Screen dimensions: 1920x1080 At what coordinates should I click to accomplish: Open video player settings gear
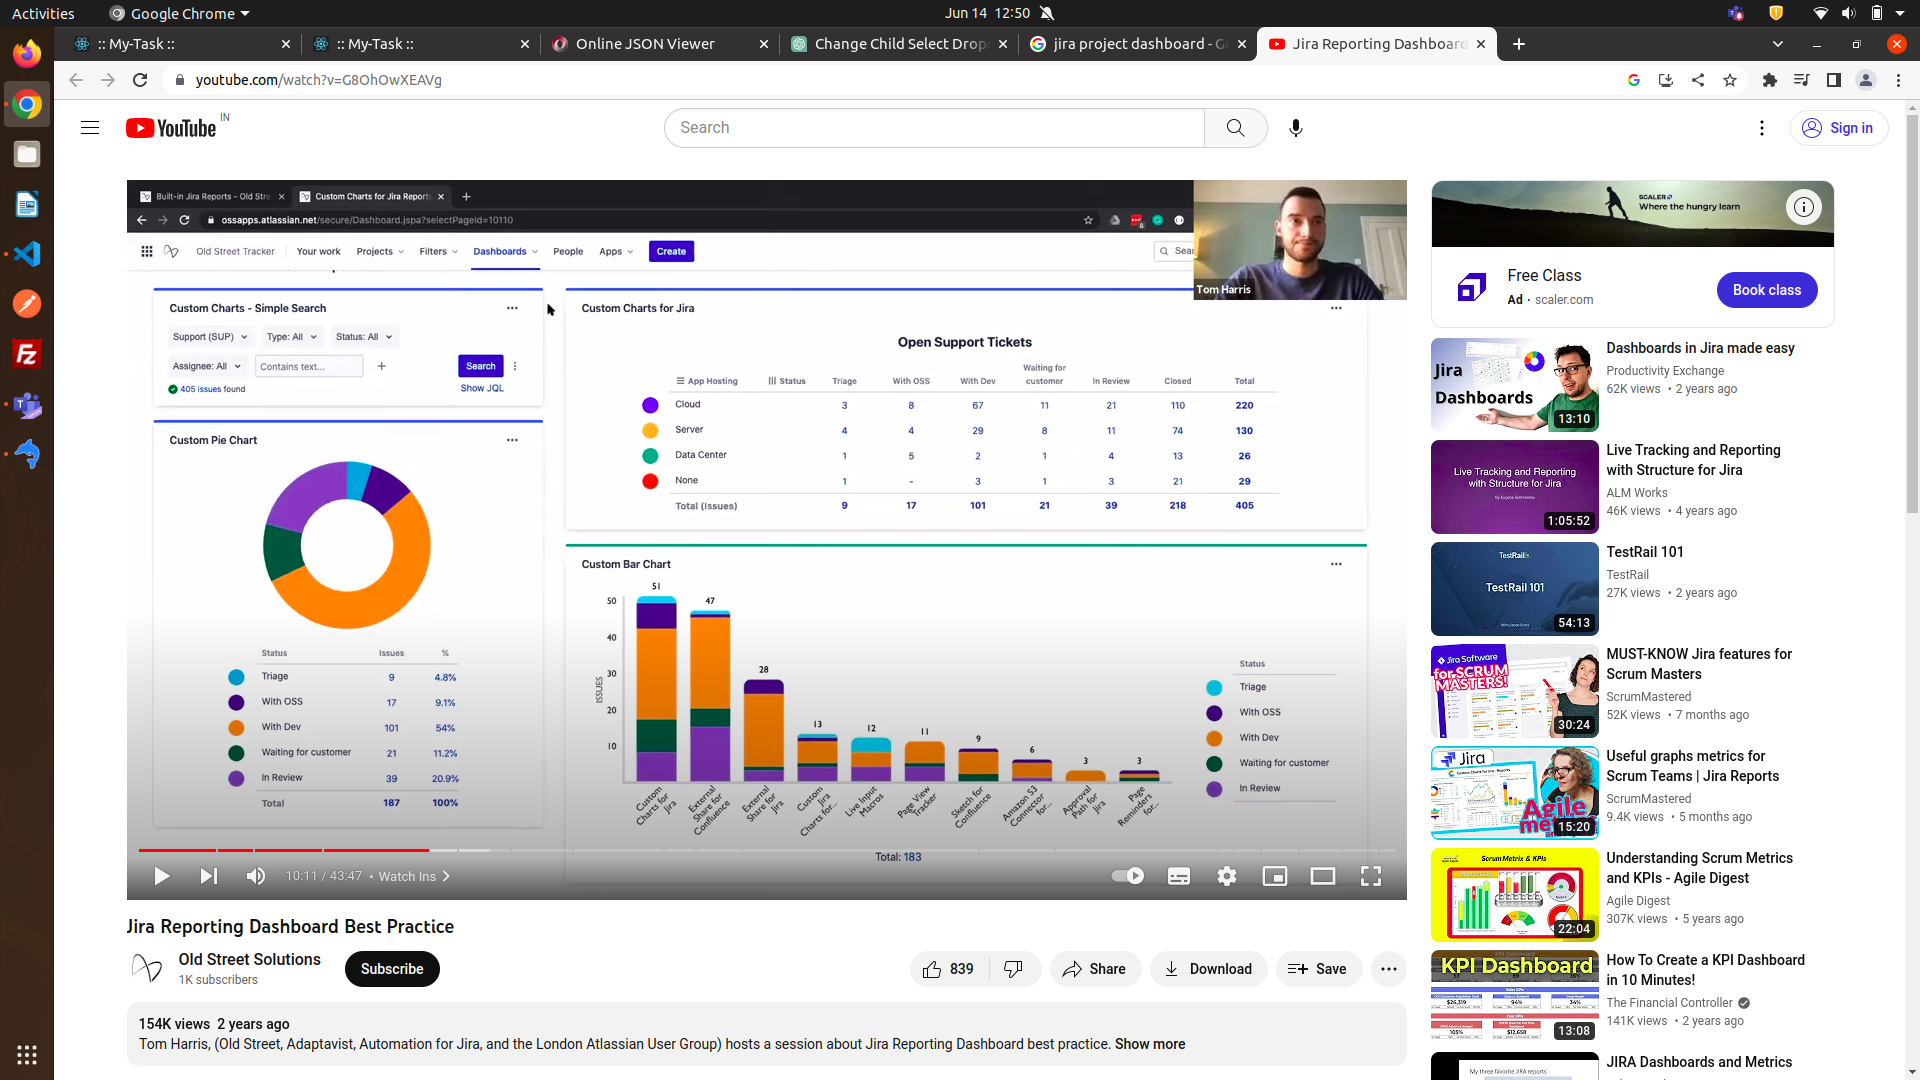tap(1227, 877)
